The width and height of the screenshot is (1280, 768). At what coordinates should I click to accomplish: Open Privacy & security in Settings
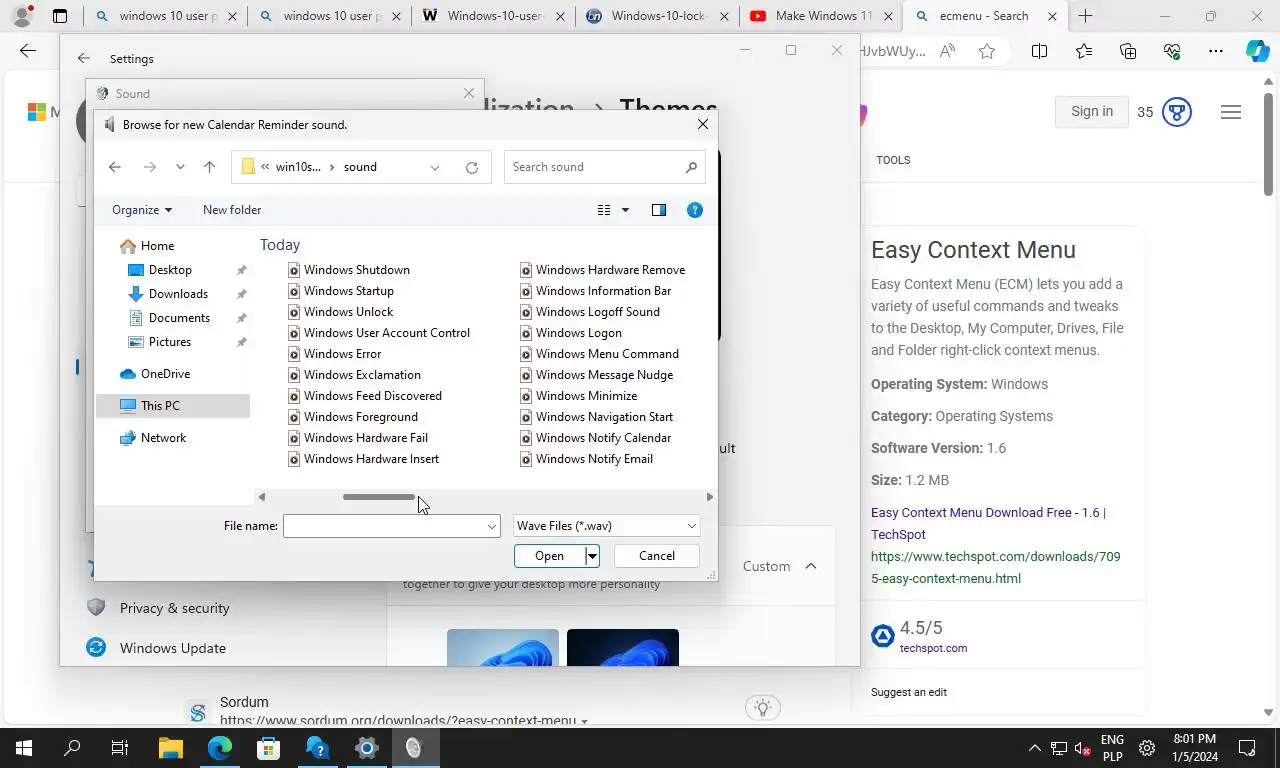(174, 608)
